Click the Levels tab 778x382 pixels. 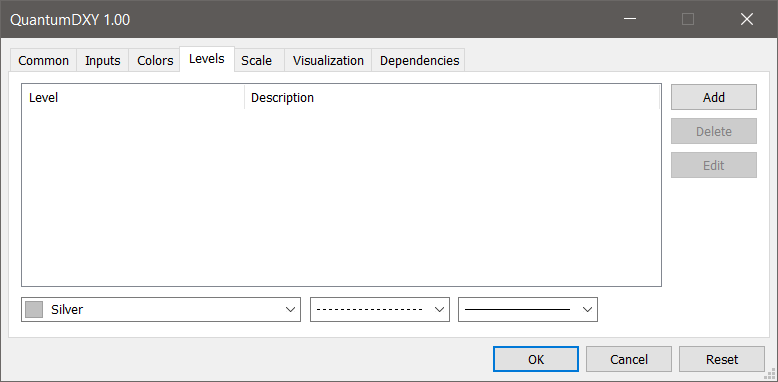tap(207, 59)
